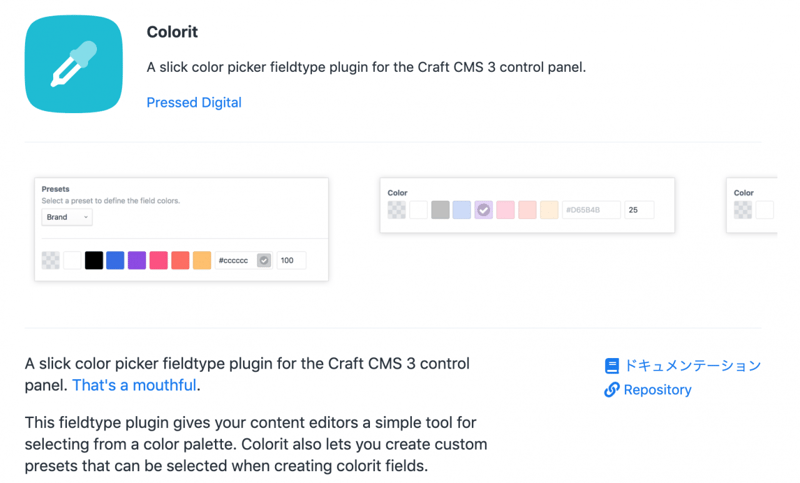Image resolution: width=800 pixels, height=483 pixels.
Task: Click the #cccccc hex color field
Action: pyautogui.click(x=234, y=260)
